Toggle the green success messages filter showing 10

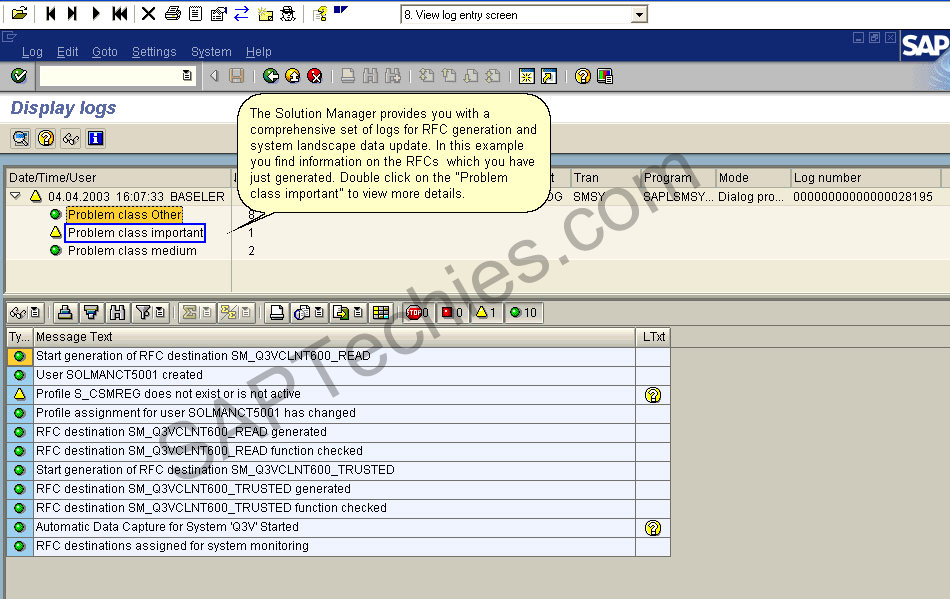522,312
